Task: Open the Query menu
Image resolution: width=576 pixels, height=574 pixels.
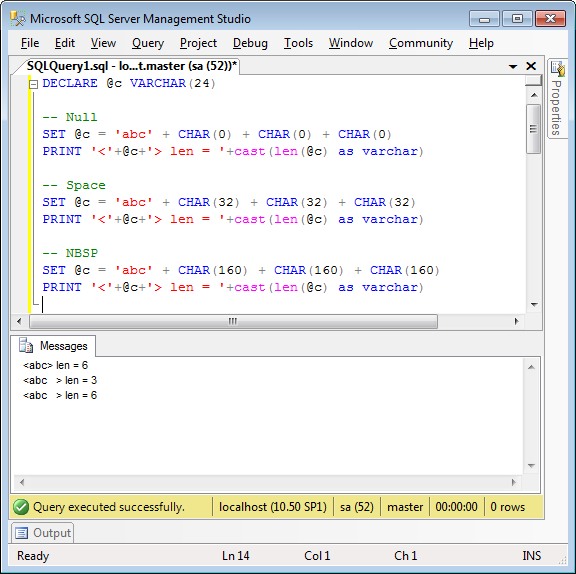Action: click(148, 43)
